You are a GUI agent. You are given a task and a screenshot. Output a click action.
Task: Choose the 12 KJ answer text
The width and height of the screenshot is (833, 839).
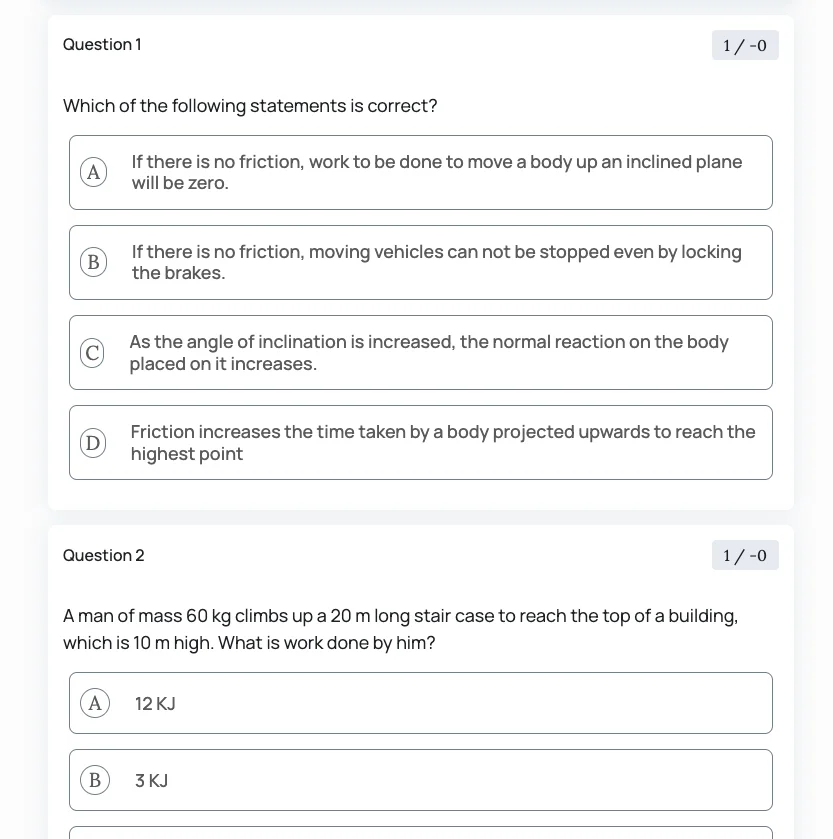(155, 704)
